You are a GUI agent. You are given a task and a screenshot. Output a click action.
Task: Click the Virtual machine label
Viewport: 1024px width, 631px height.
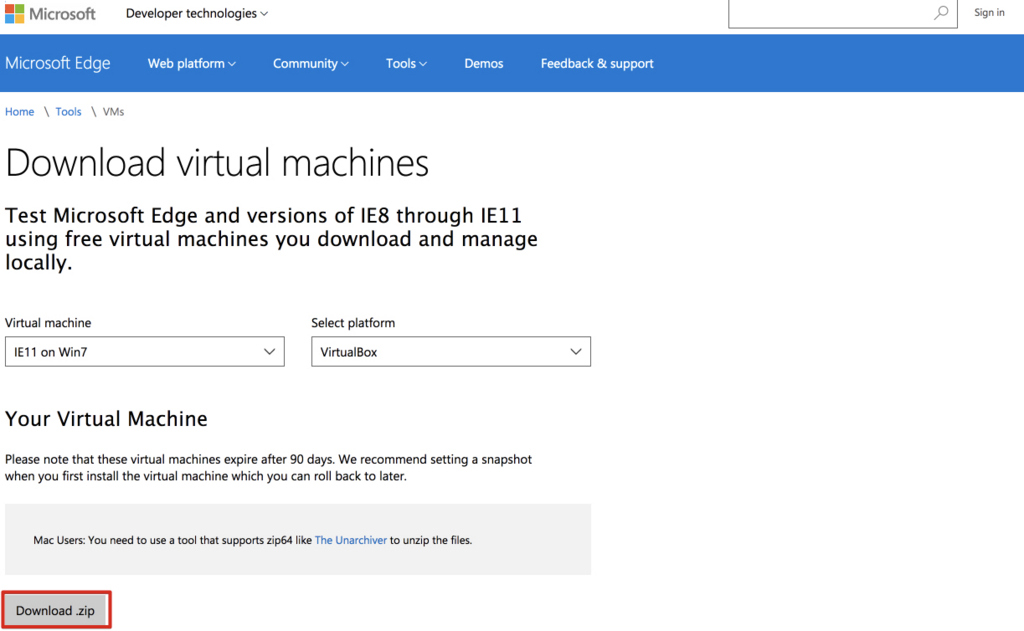coord(48,323)
